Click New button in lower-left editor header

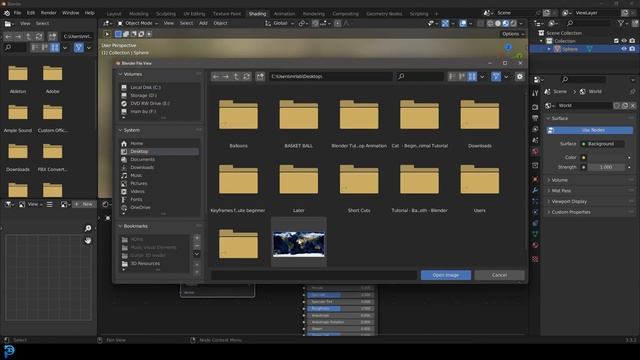coord(84,204)
